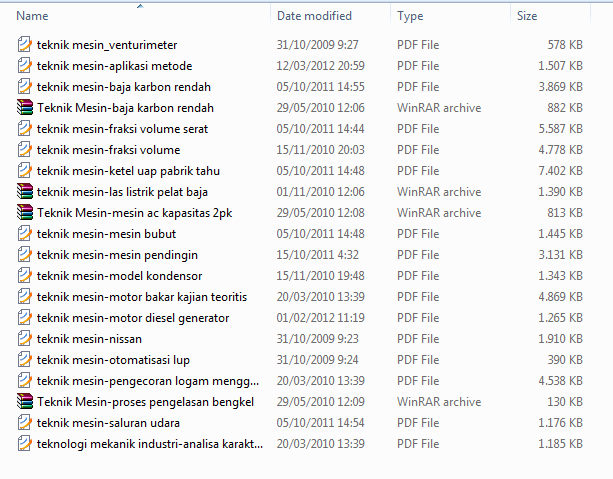Select file name teknik mesin-baja karbon rendah PDF
The height and width of the screenshot is (479, 613).
coord(124,87)
